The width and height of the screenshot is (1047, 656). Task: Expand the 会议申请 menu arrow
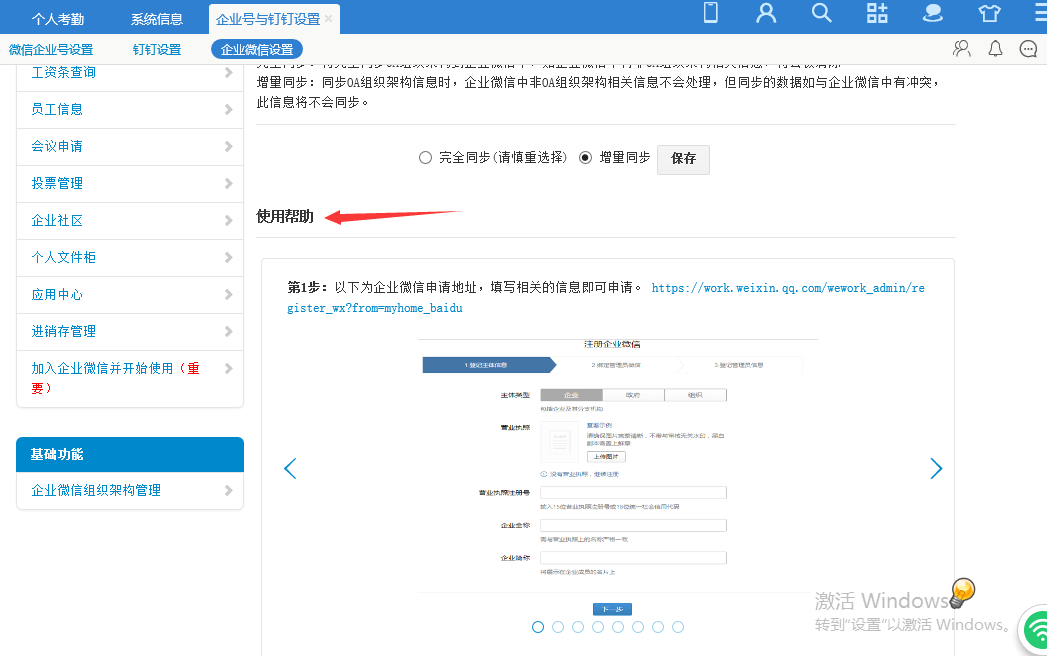tap(229, 147)
